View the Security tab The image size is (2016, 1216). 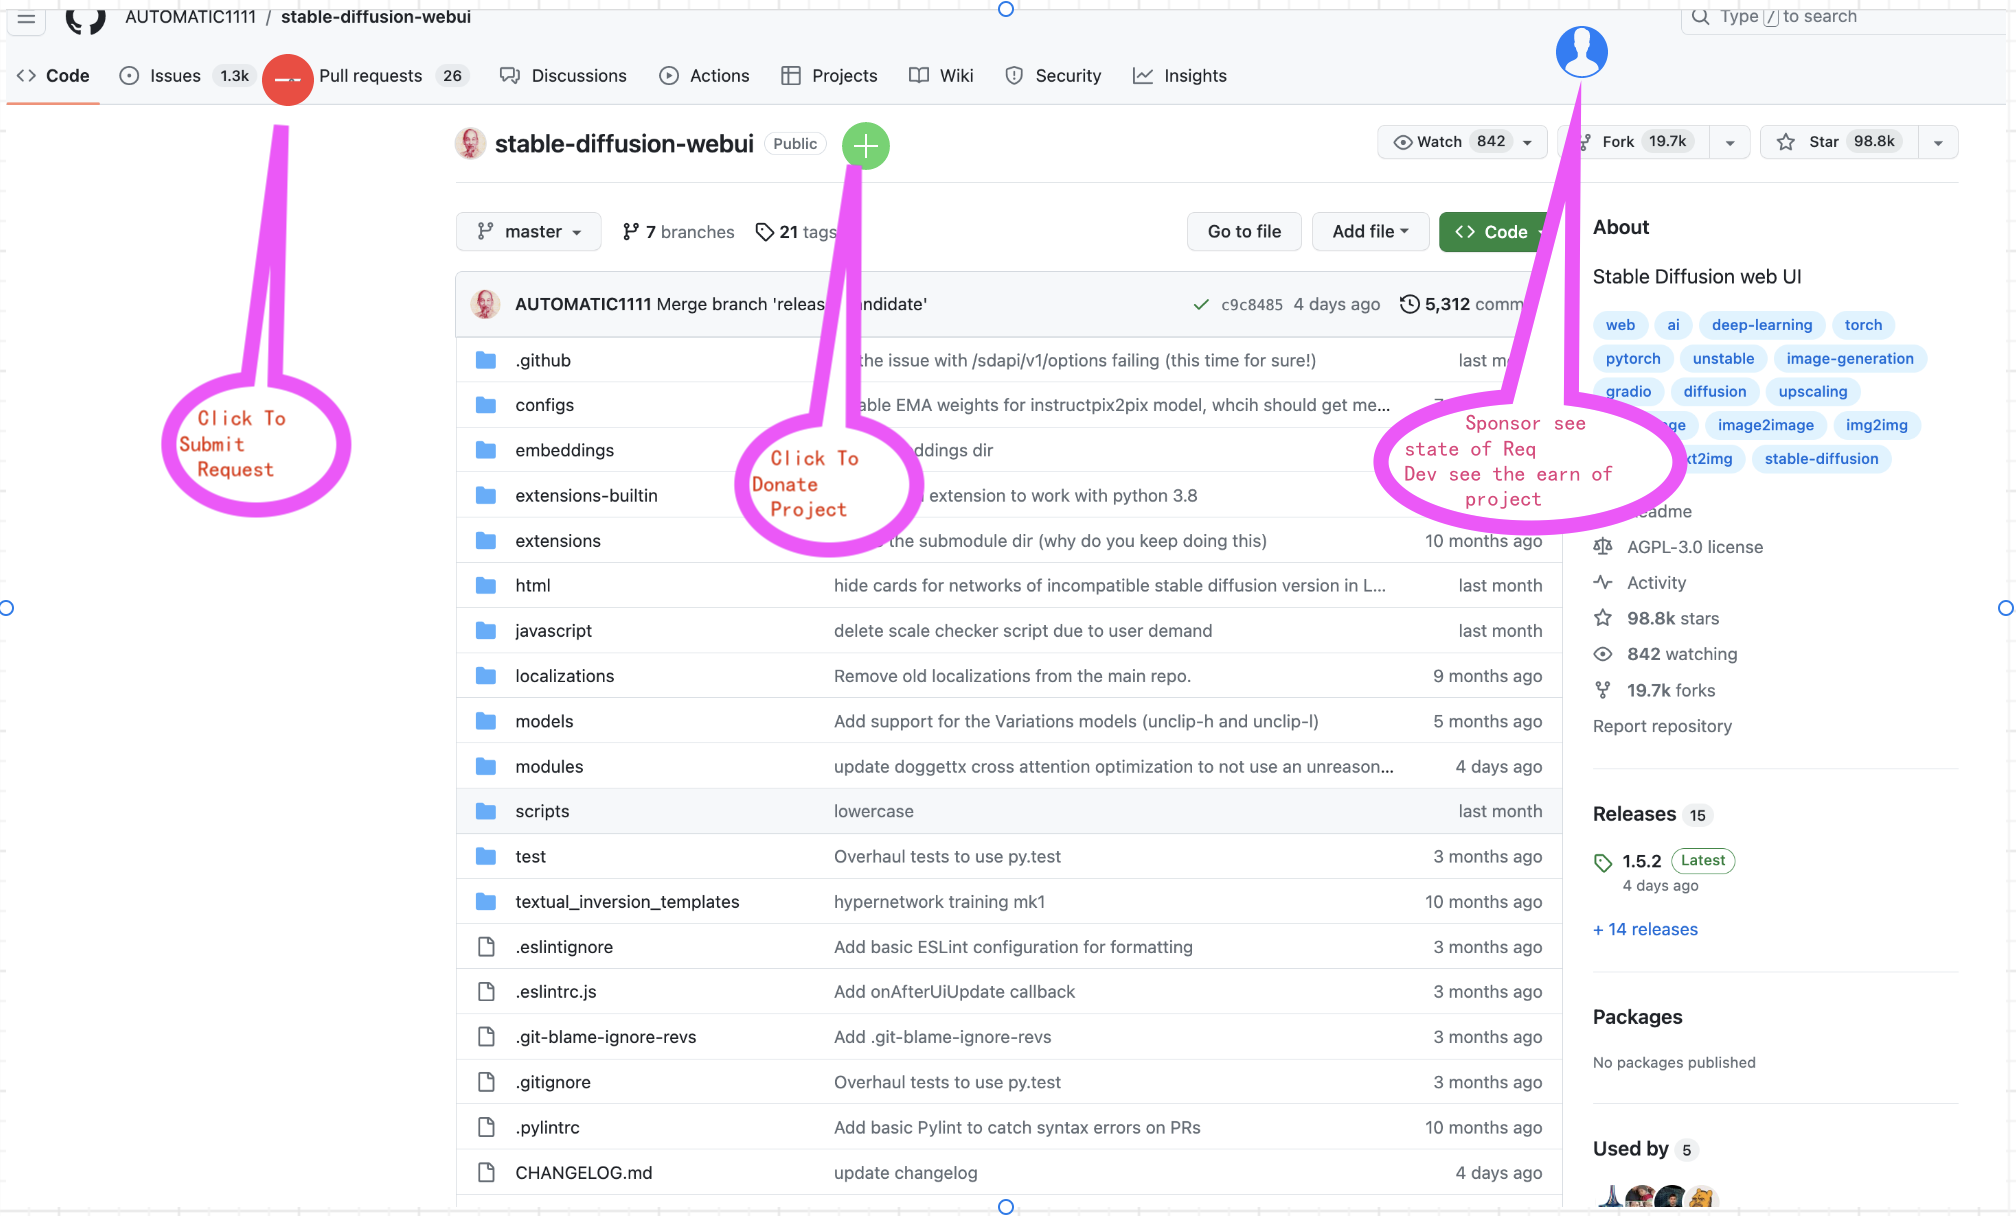tap(1053, 76)
